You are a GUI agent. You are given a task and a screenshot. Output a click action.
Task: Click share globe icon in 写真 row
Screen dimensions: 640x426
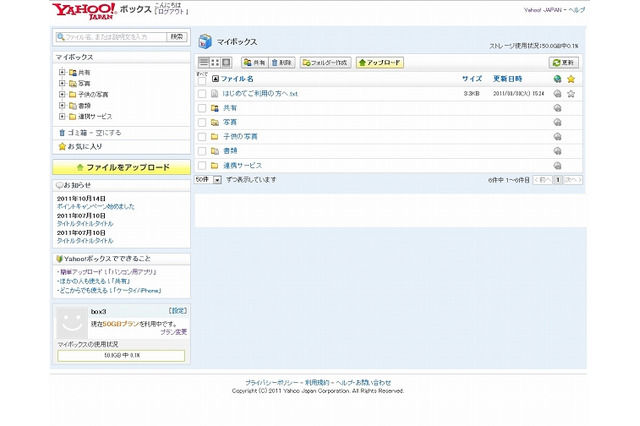[557, 122]
